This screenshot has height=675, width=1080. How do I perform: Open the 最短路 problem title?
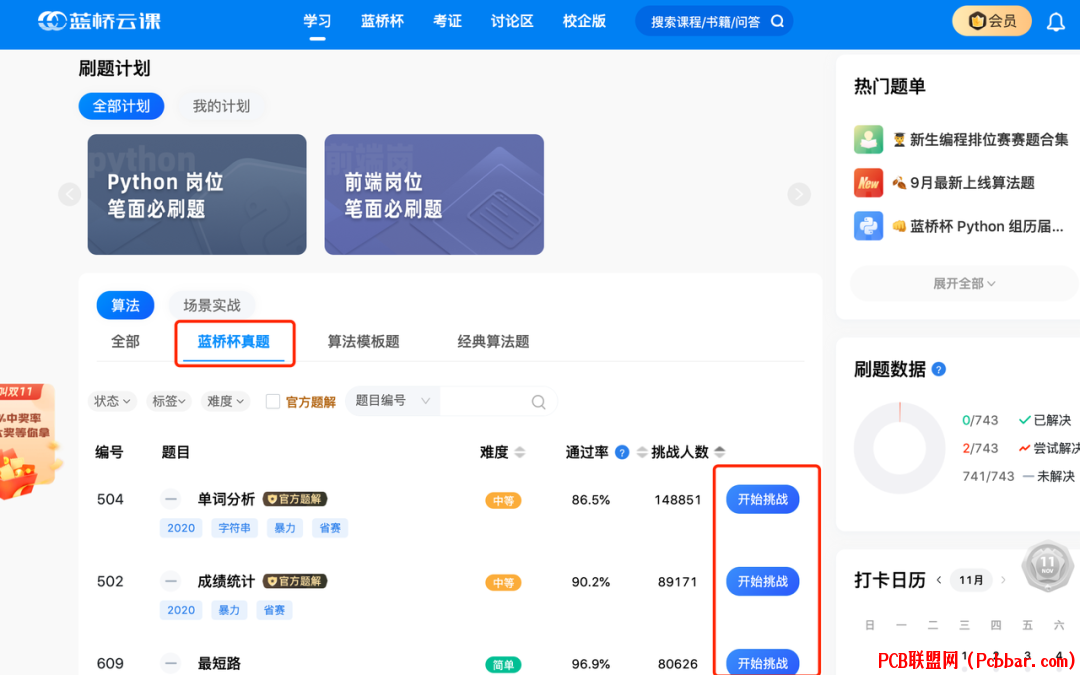[x=219, y=663]
